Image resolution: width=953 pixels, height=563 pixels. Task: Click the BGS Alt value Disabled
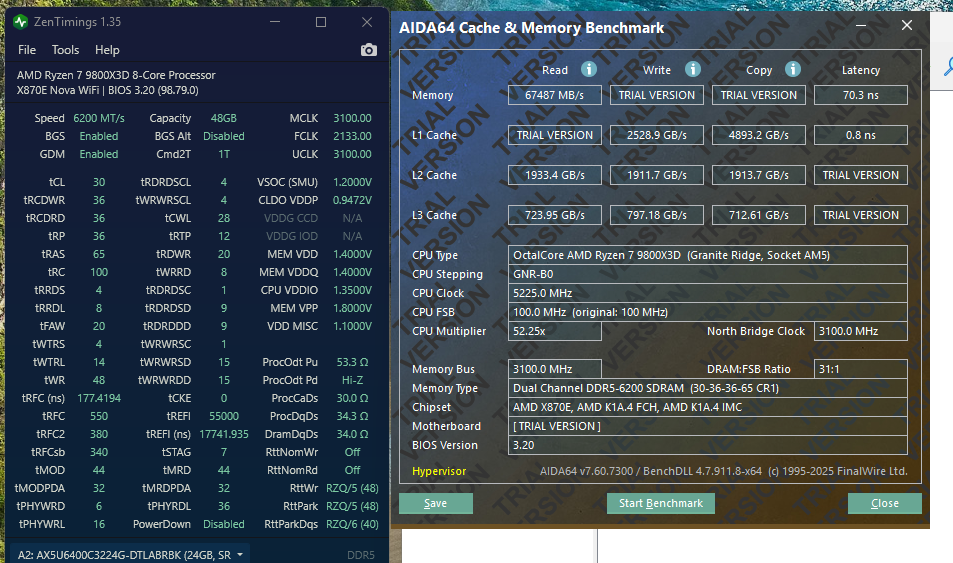tap(224, 136)
